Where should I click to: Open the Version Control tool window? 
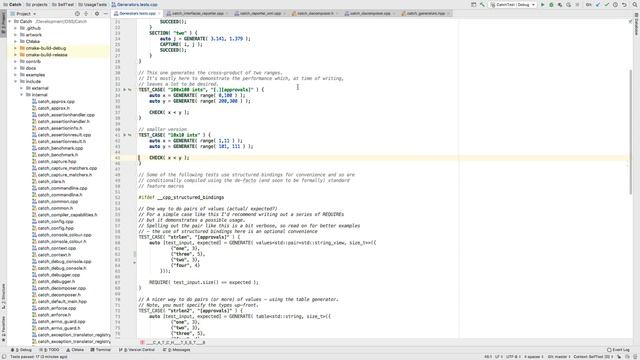pos(137,350)
